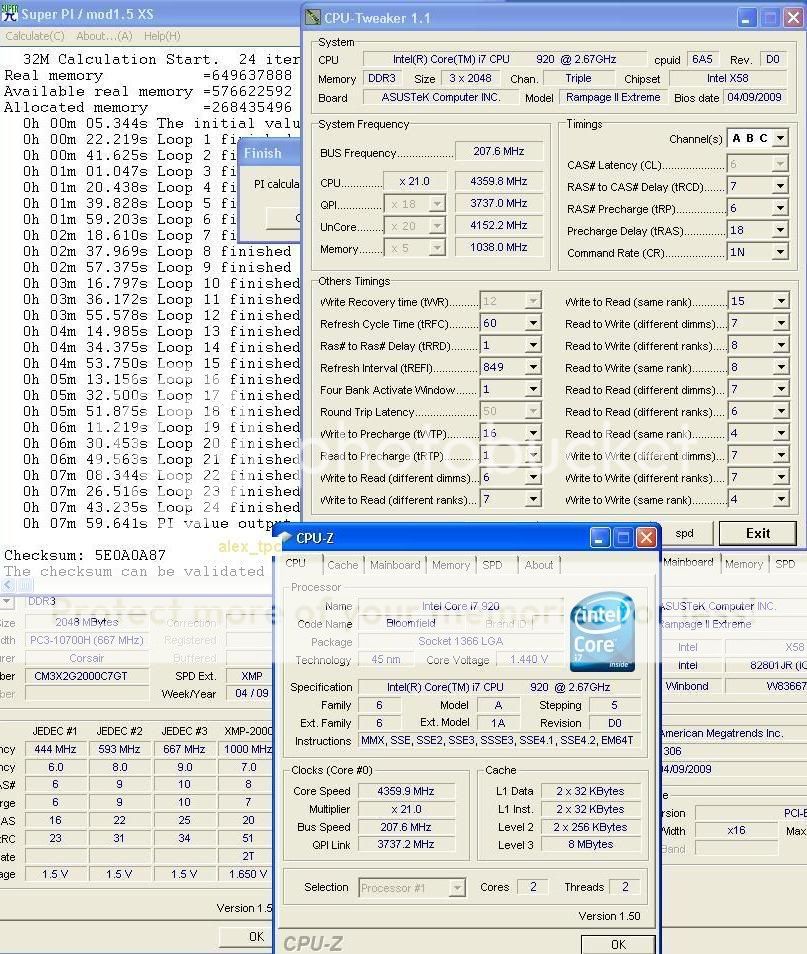Select the CPU tab in front CPU-Z window
Viewport: 807px width, 954px height.
point(296,563)
